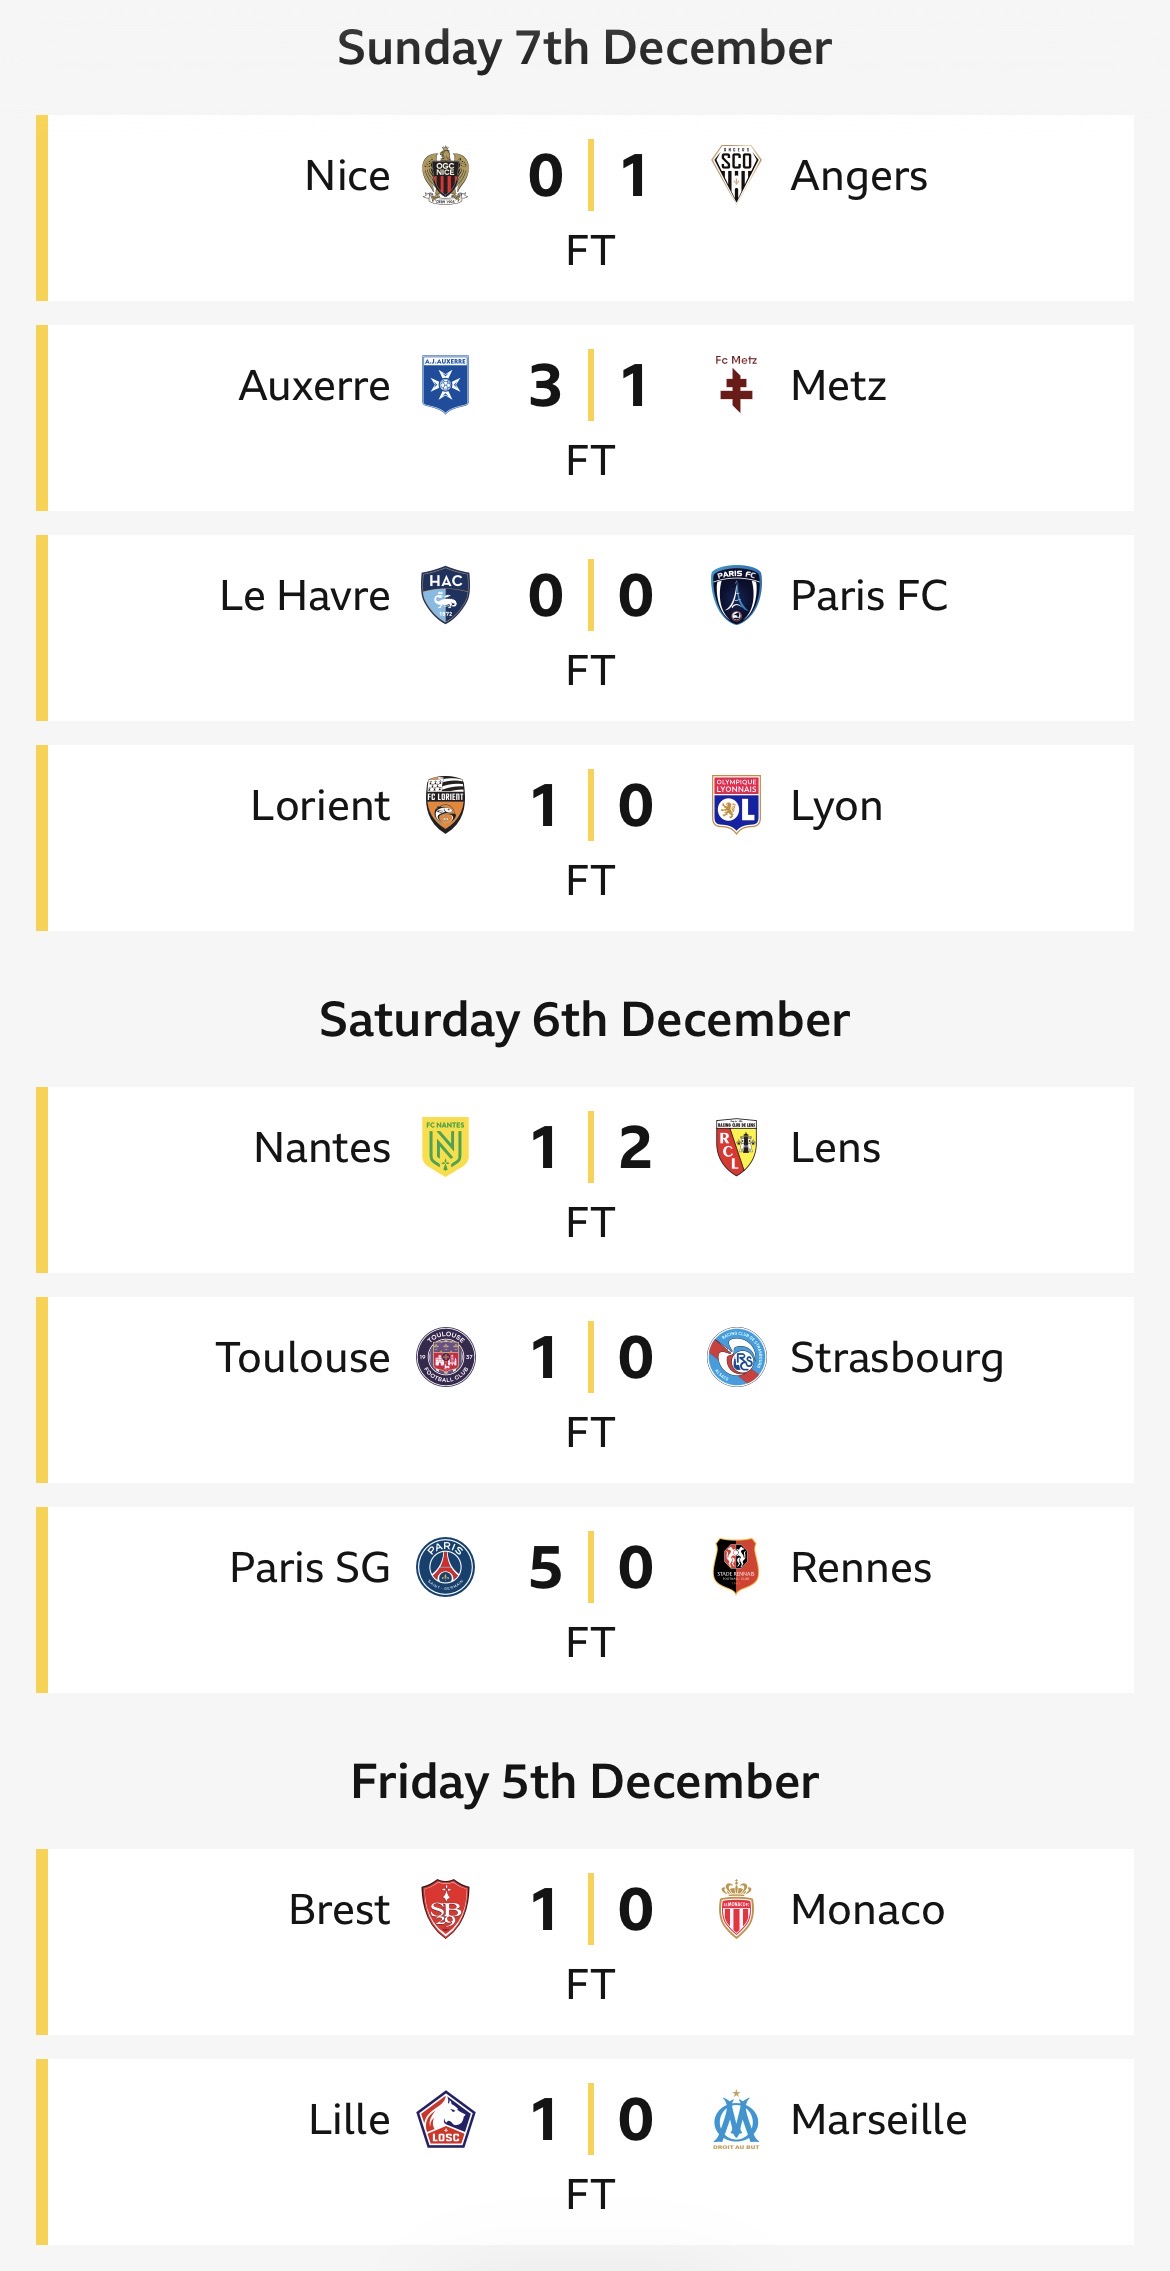Click the Marseille OM logo
The image size is (1170, 2271).
coord(736,2119)
